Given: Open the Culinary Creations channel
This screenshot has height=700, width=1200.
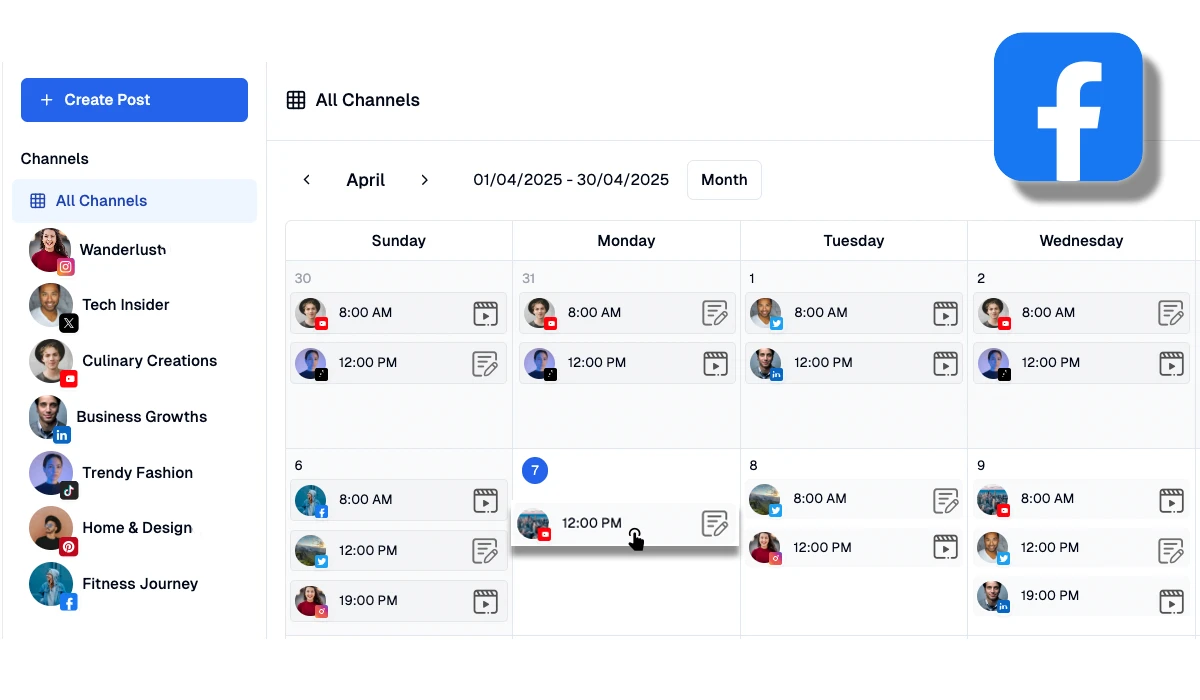Looking at the screenshot, I should 123,361.
